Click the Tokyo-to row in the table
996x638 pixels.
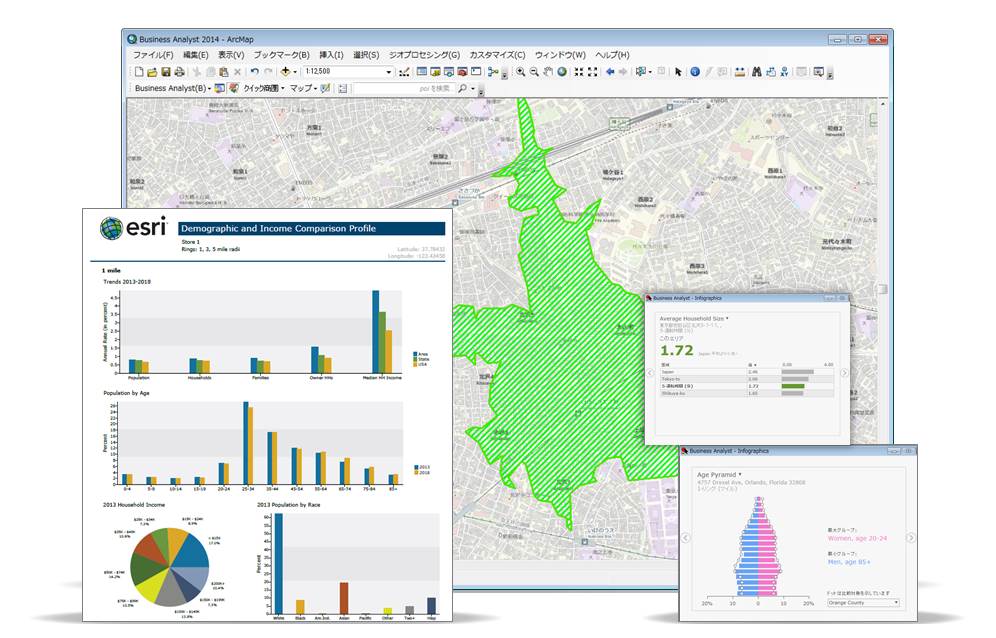click(746, 379)
